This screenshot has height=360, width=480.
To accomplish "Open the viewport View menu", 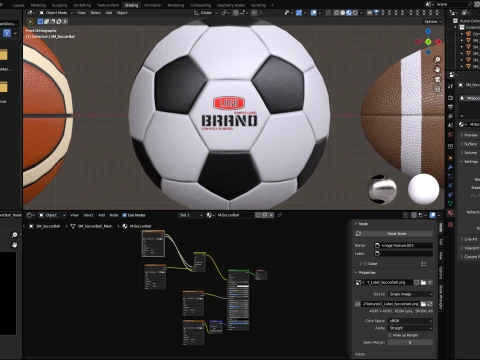I will point(81,13).
